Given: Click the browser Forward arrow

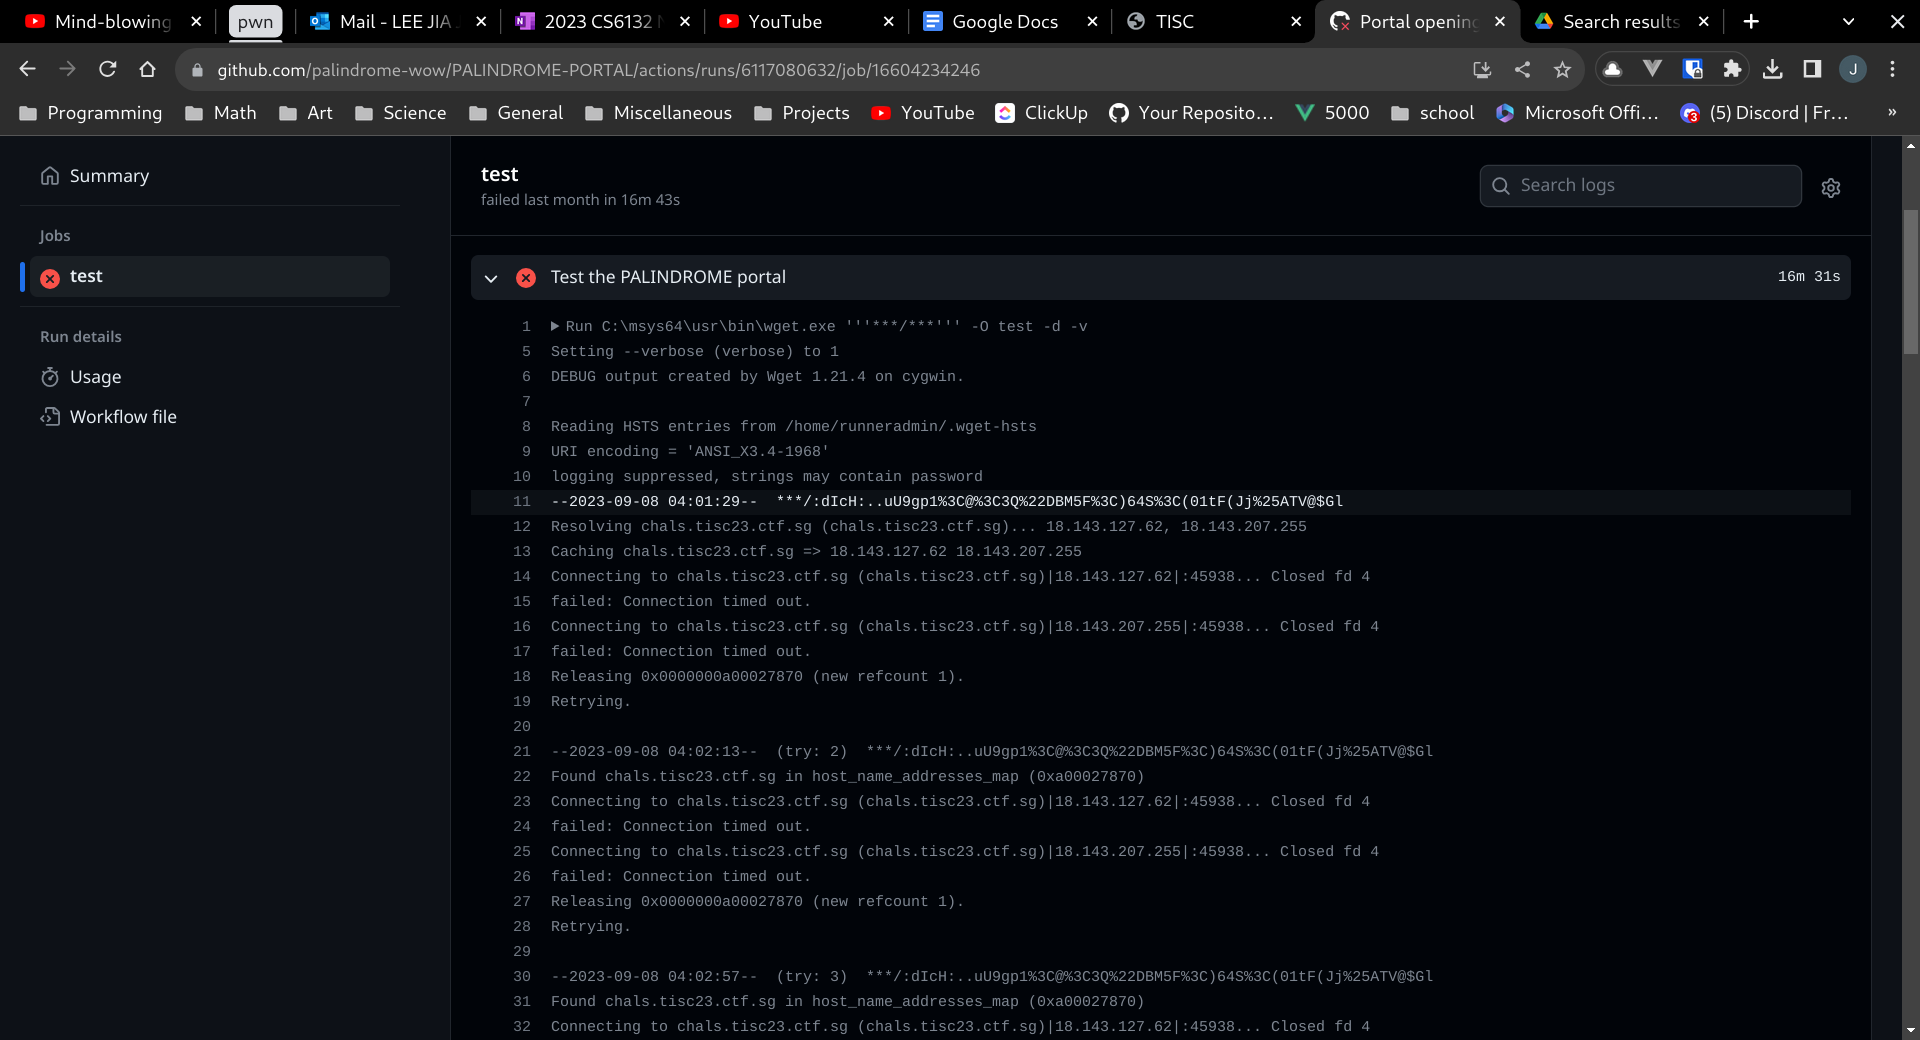Looking at the screenshot, I should point(67,69).
